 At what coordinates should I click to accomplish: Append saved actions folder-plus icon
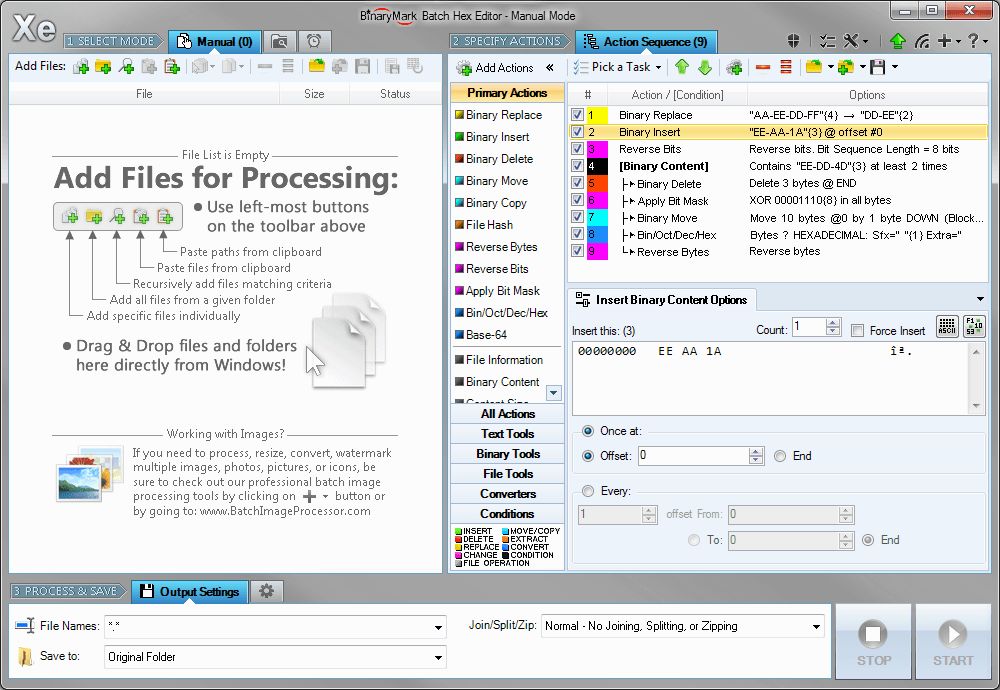[846, 66]
